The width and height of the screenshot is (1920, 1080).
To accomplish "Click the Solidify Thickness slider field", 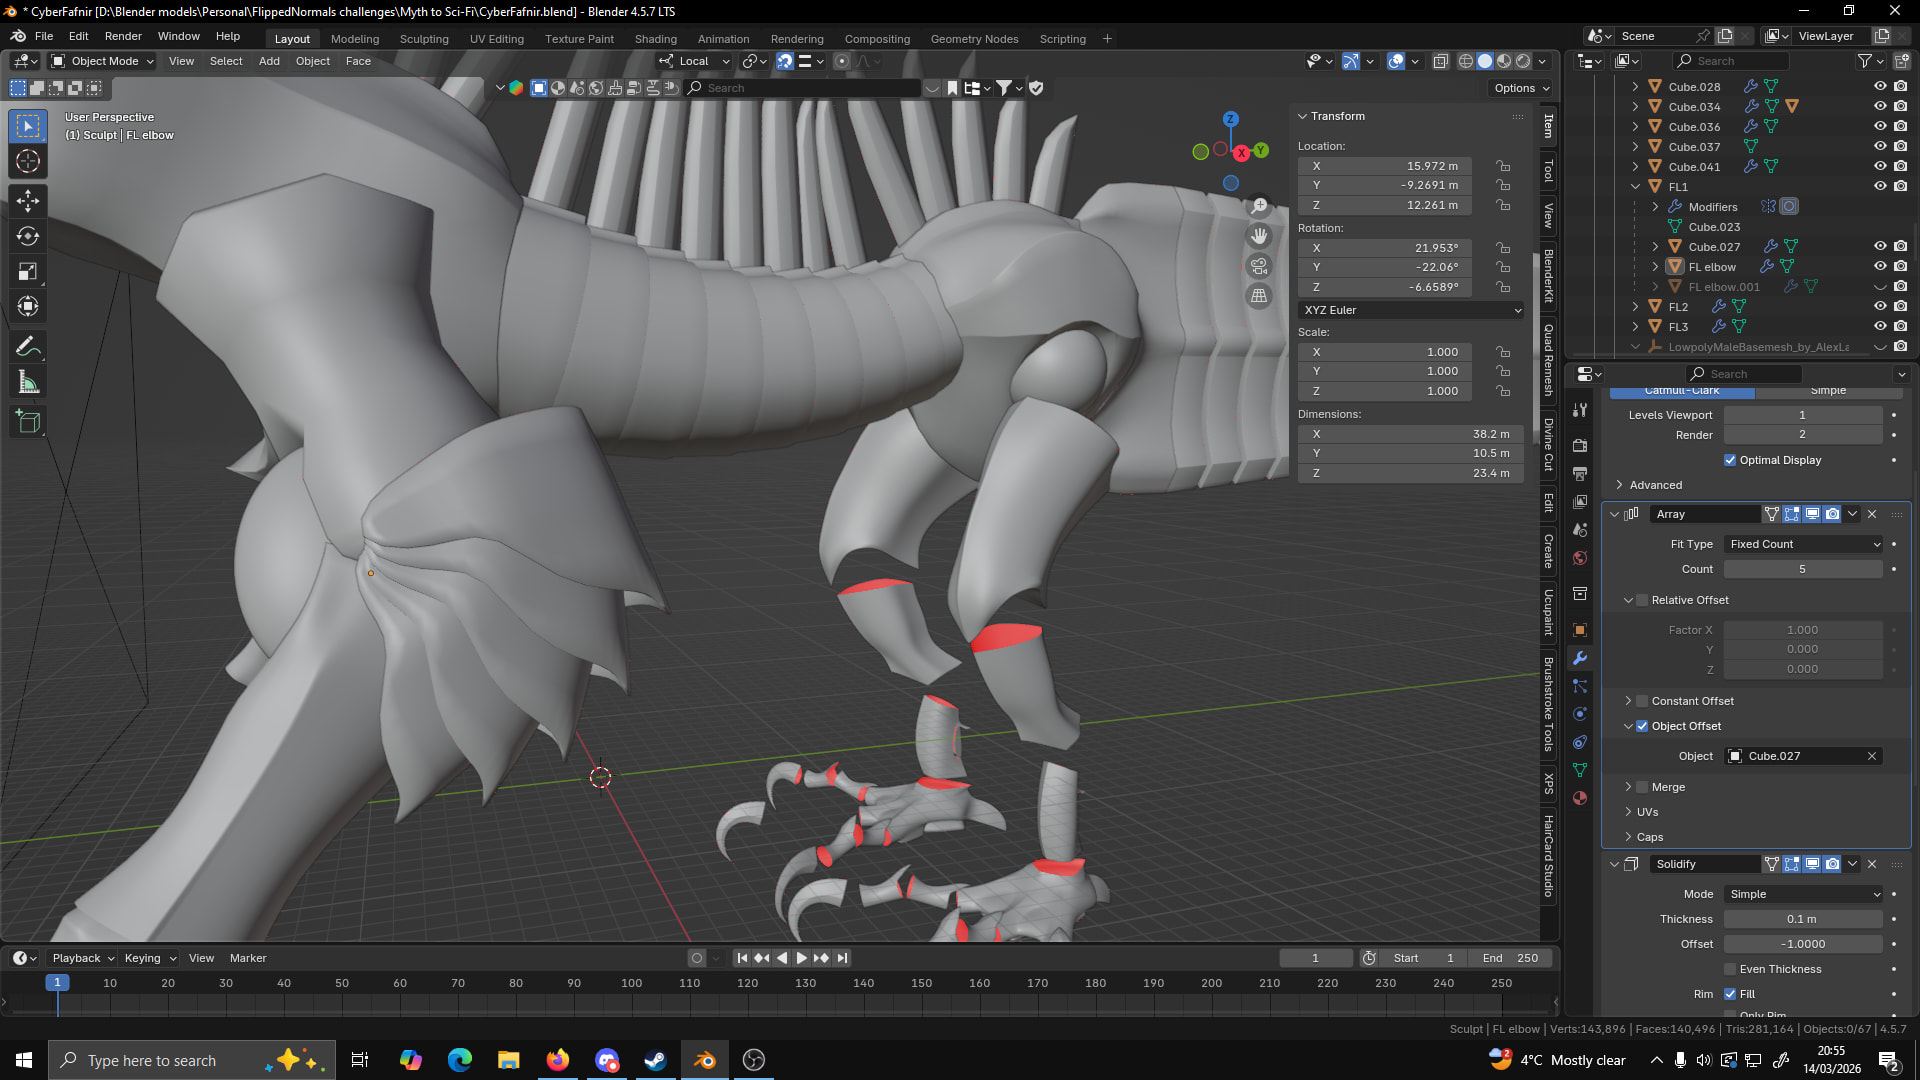I will point(1802,919).
